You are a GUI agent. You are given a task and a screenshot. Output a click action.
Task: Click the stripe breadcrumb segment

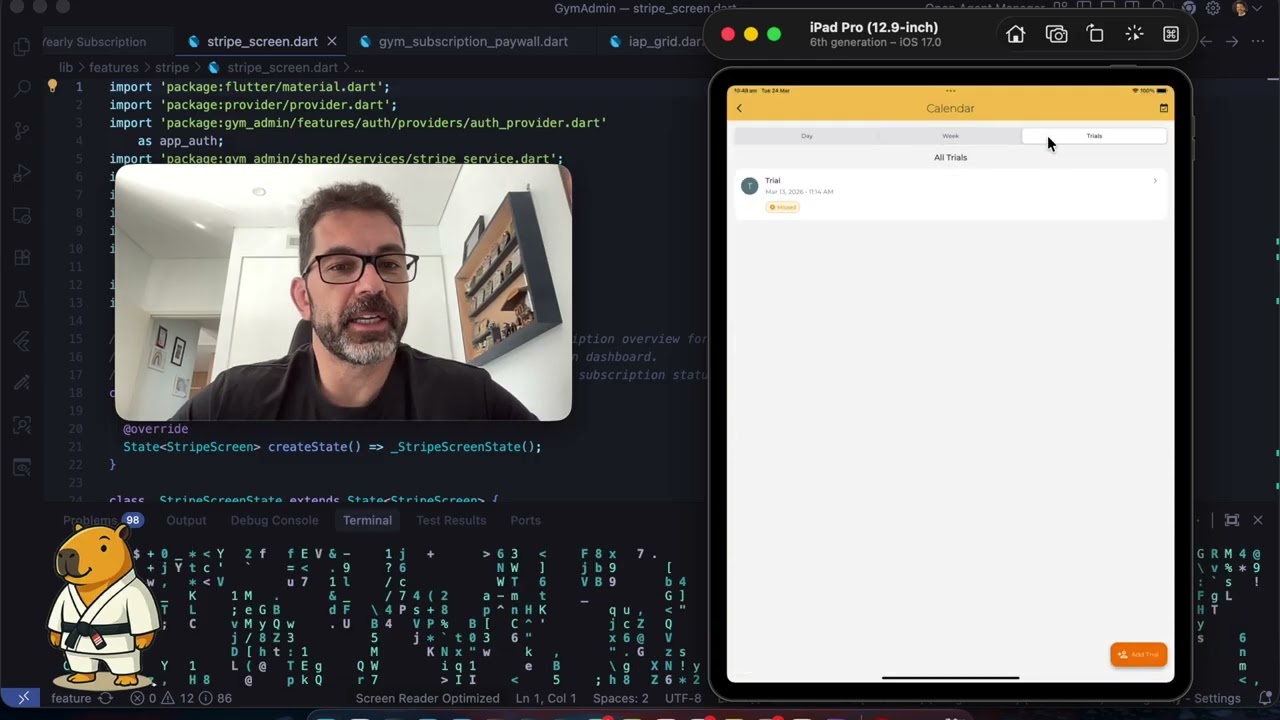pos(172,68)
